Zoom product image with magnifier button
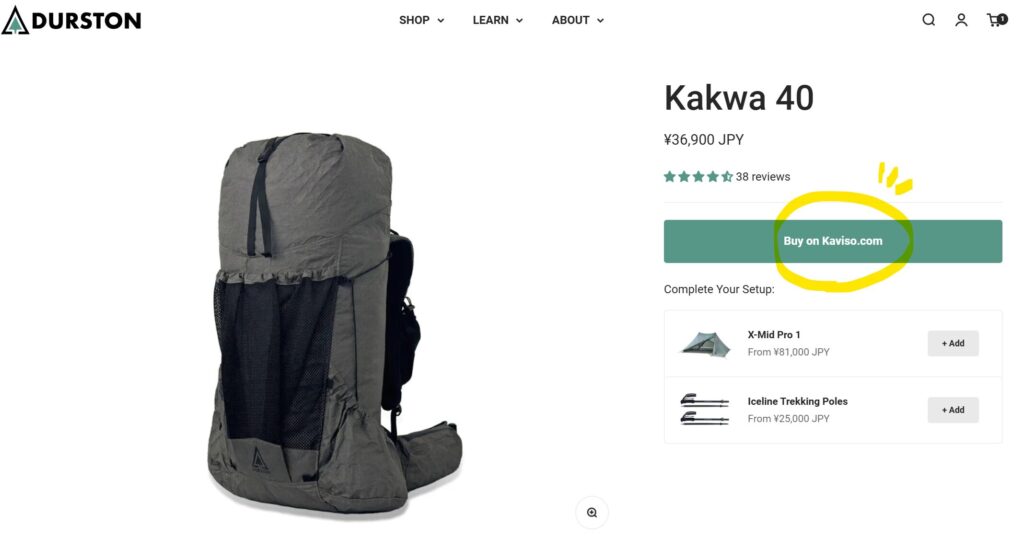Image resolution: width=1024 pixels, height=549 pixels. (x=592, y=512)
